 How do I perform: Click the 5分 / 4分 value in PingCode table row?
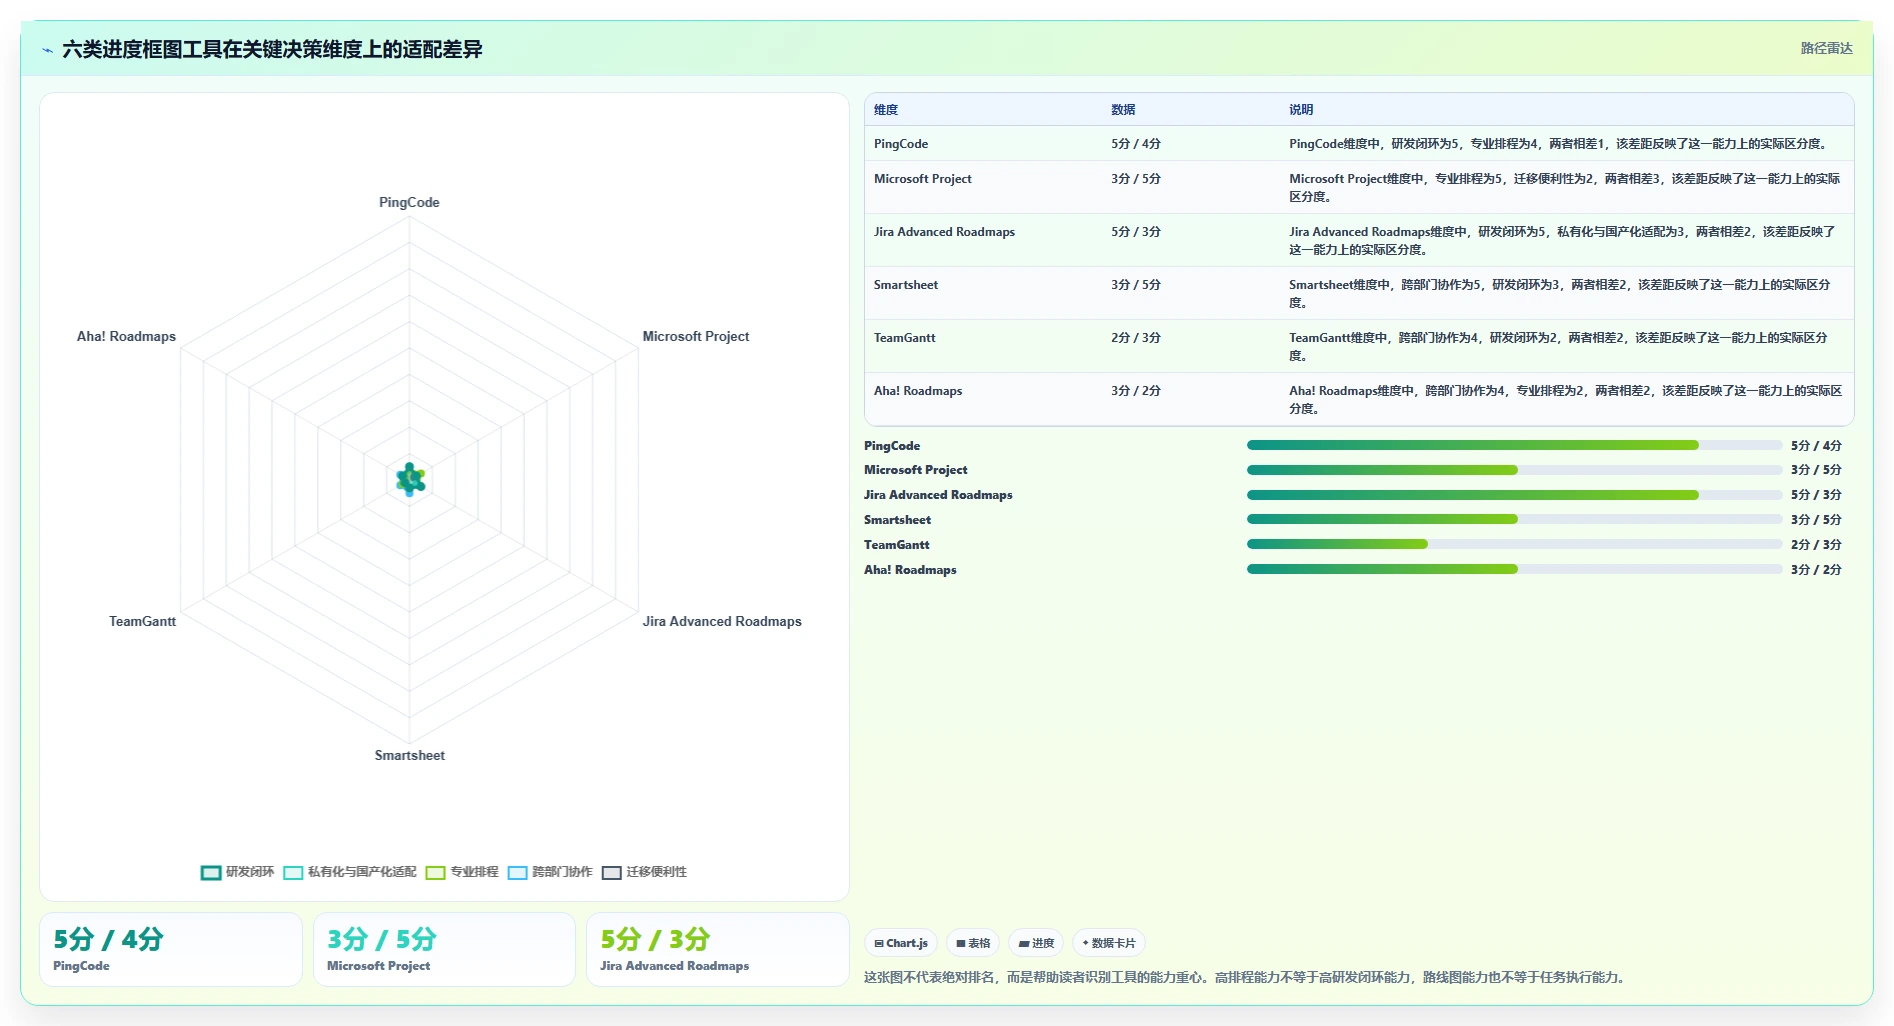1136,144
